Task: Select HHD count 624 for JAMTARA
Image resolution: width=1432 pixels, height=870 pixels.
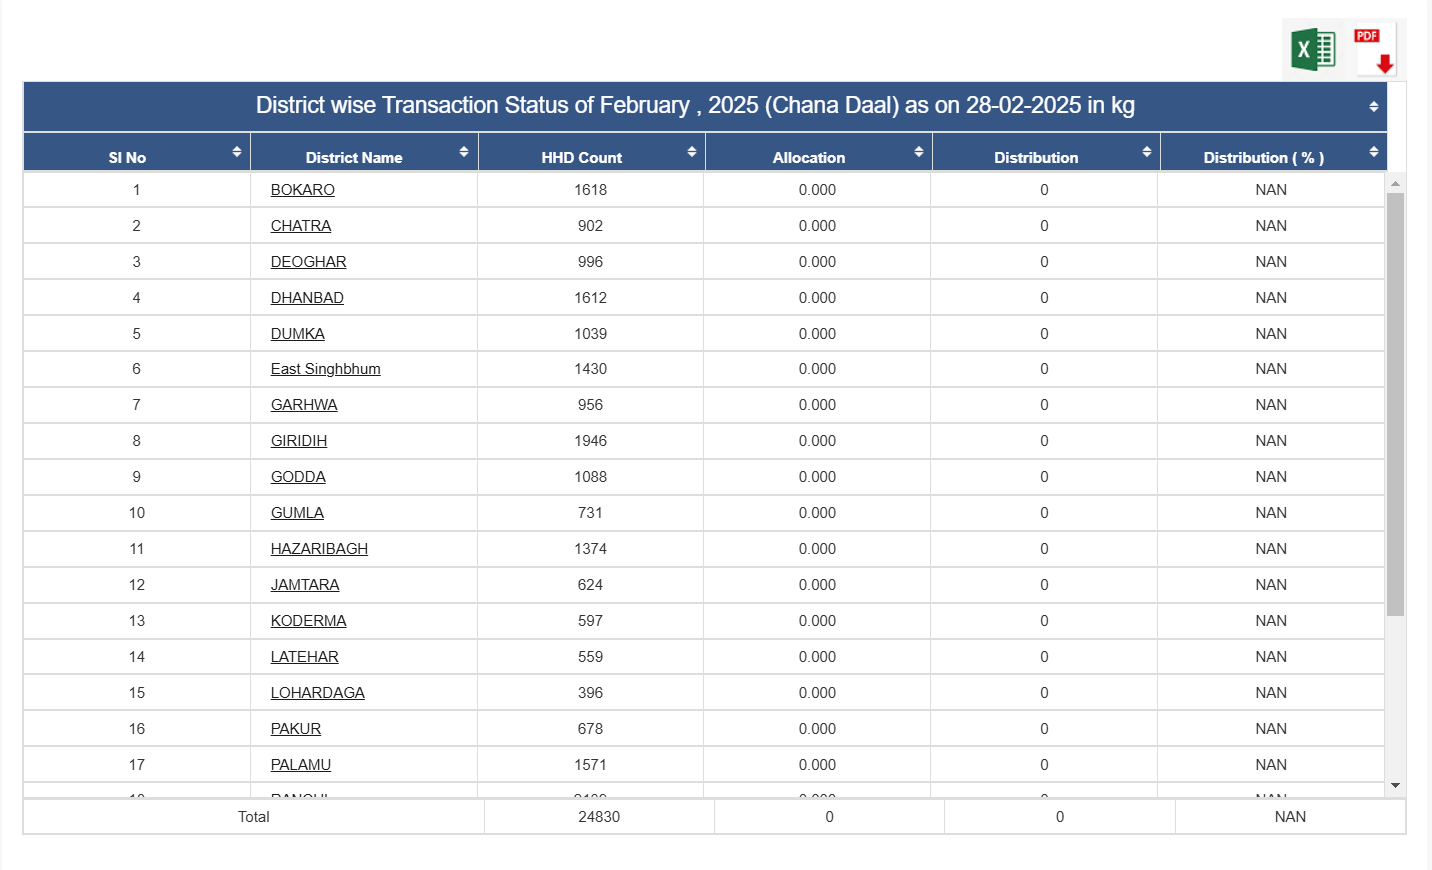Action: pos(590,585)
